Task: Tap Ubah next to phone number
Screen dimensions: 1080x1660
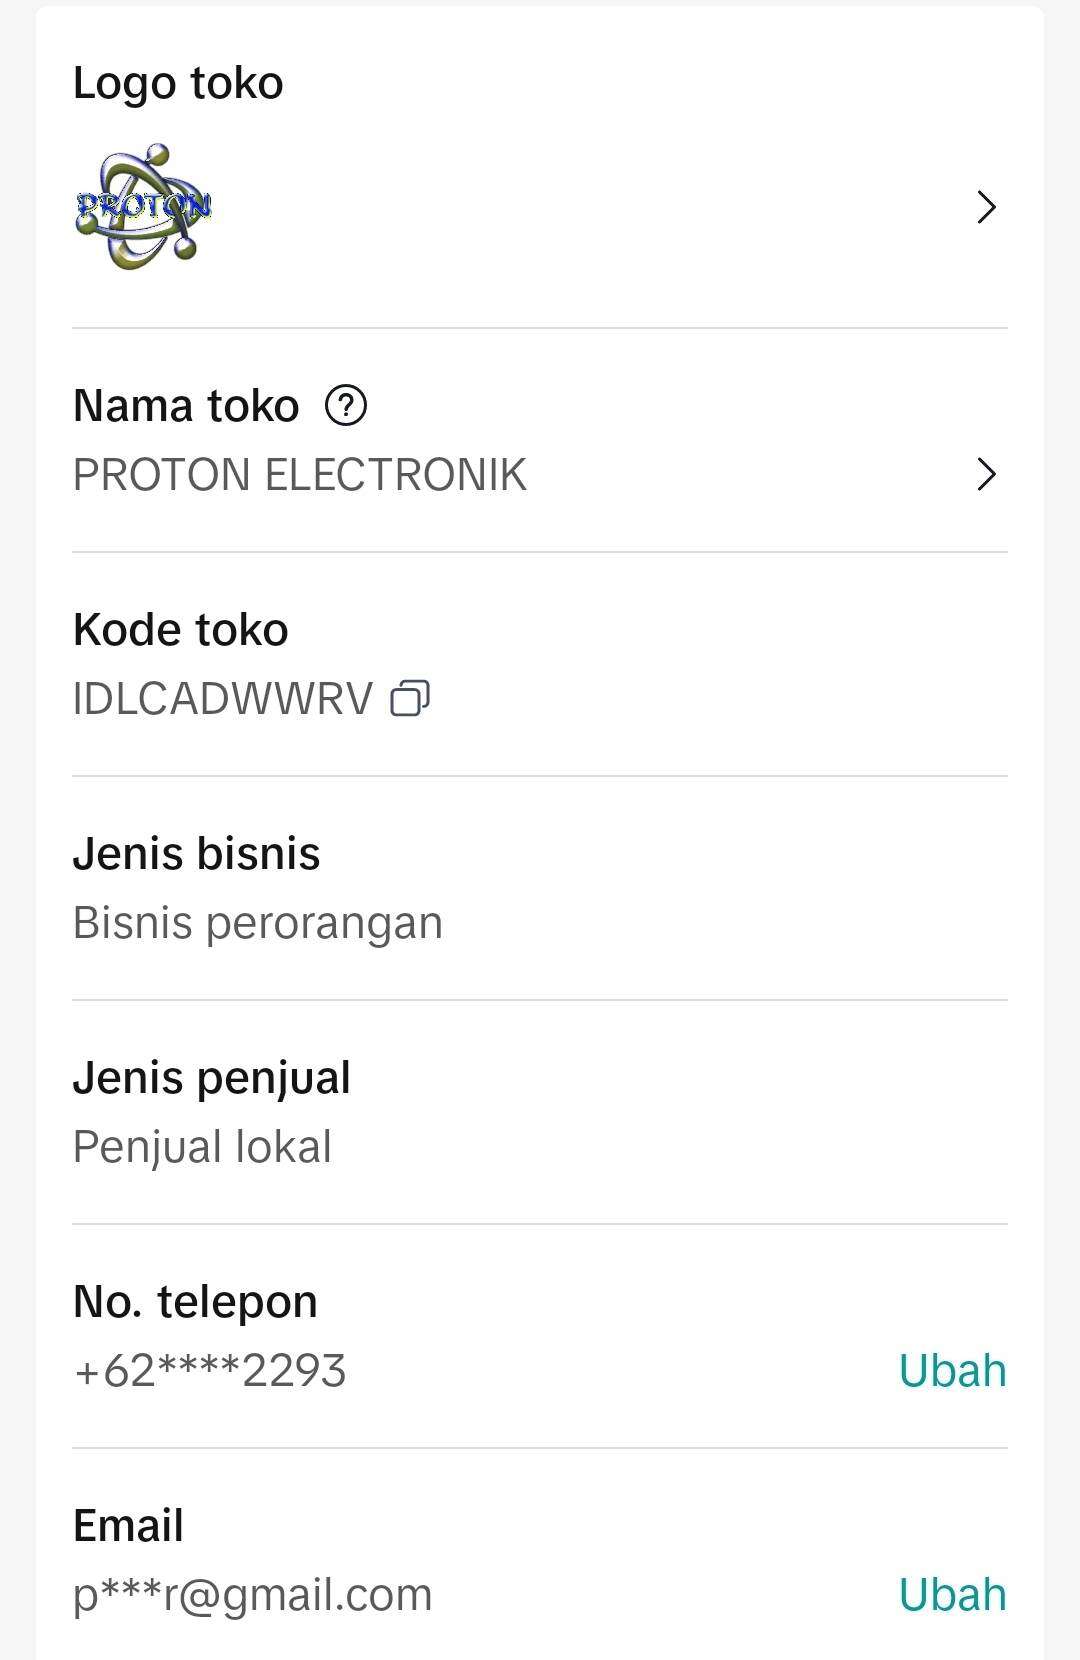Action: point(952,1370)
